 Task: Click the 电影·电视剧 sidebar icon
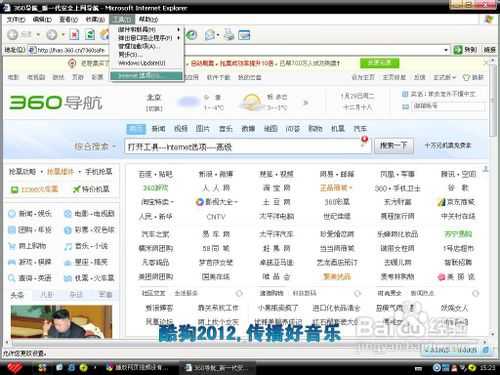pyautogui.click(x=68, y=214)
